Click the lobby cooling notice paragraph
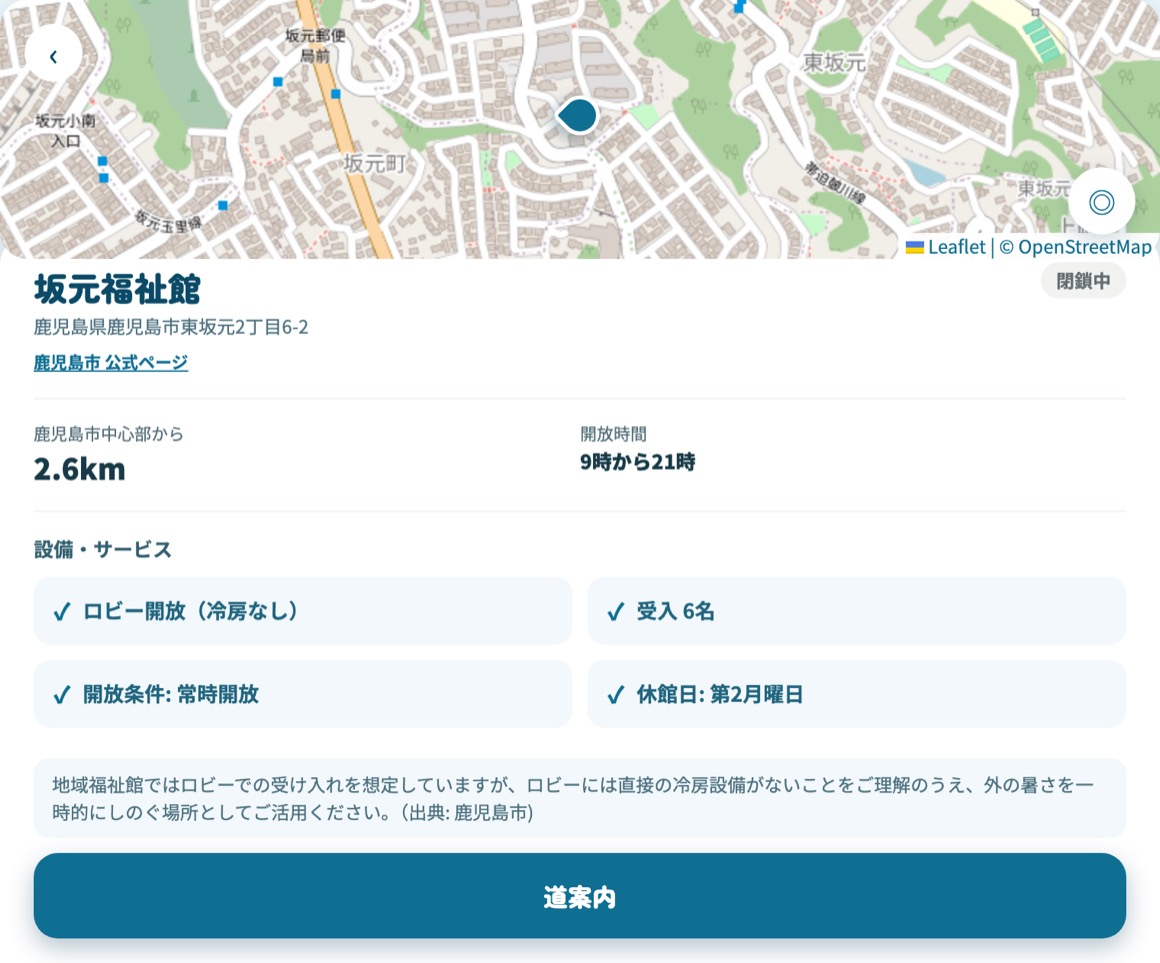The image size is (1160, 963). [580, 798]
